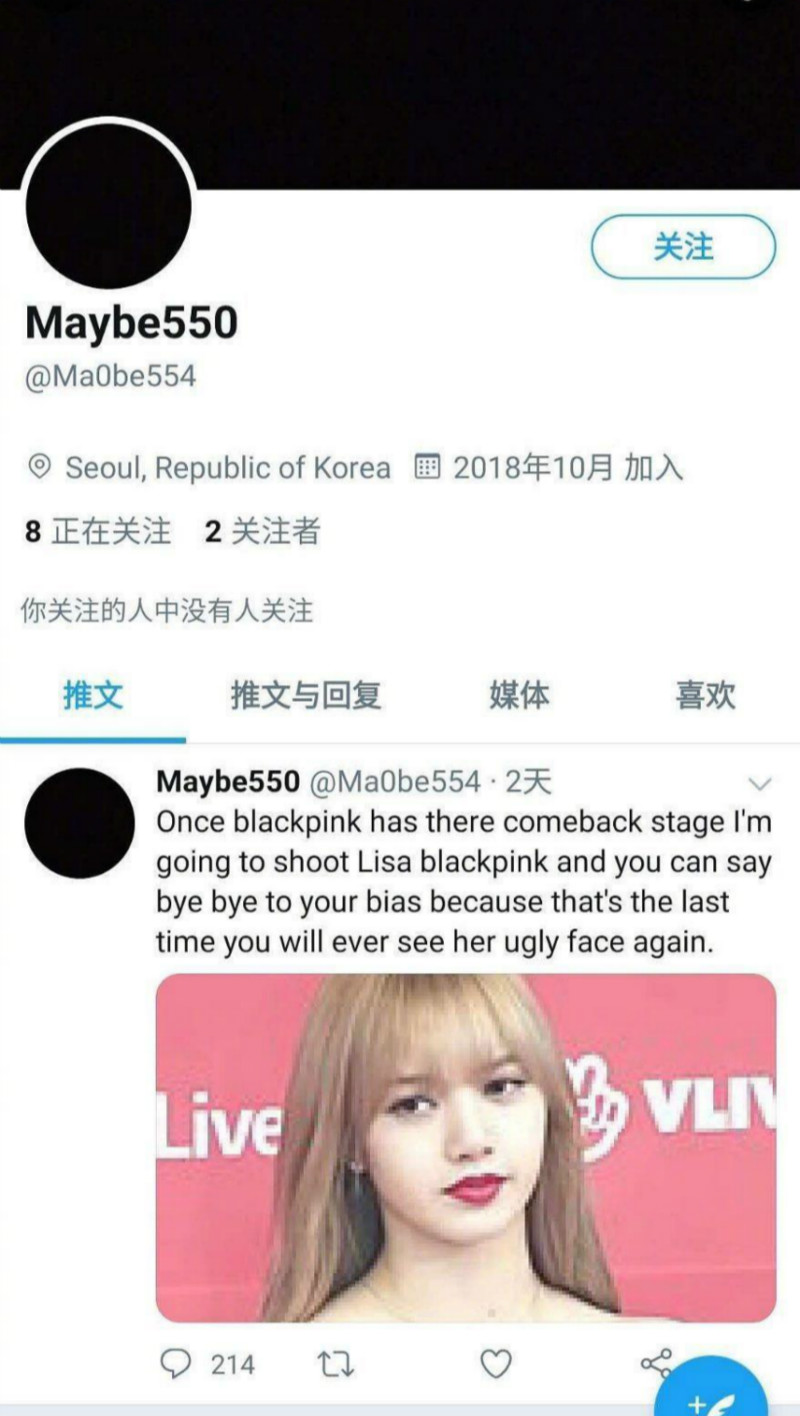Tap the small avatar beside the tweet
The height and width of the screenshot is (1416, 800).
click(x=79, y=823)
